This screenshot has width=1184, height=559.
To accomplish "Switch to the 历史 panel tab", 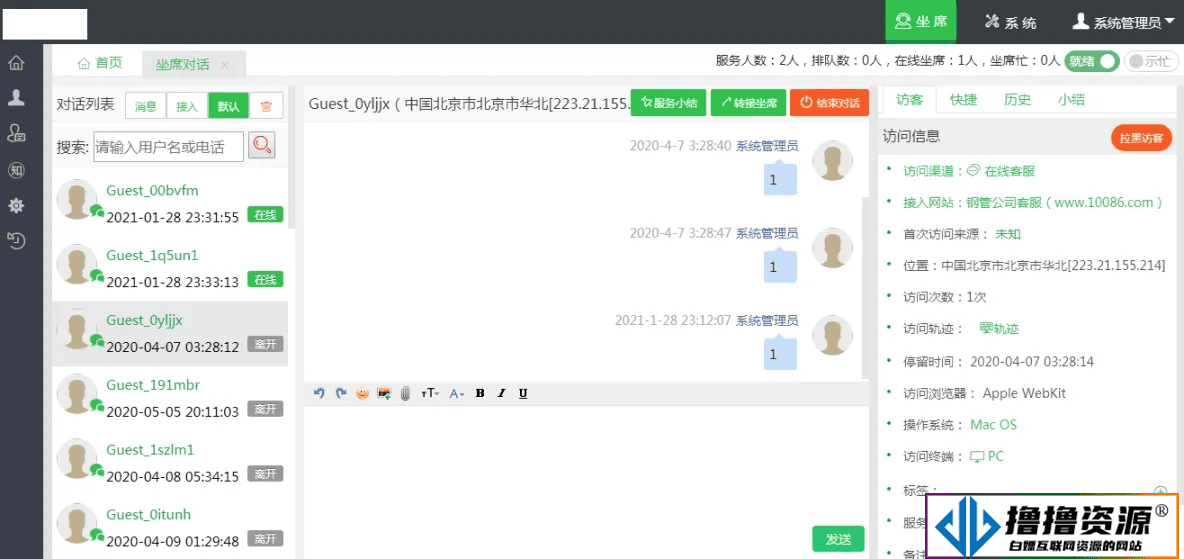I will coord(1017,100).
